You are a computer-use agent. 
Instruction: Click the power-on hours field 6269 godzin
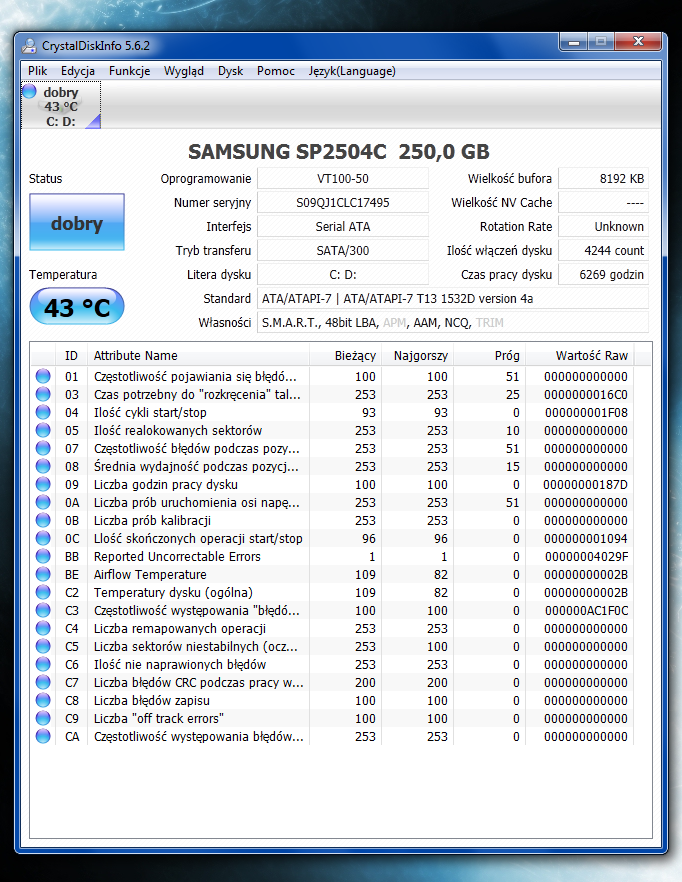tap(603, 274)
